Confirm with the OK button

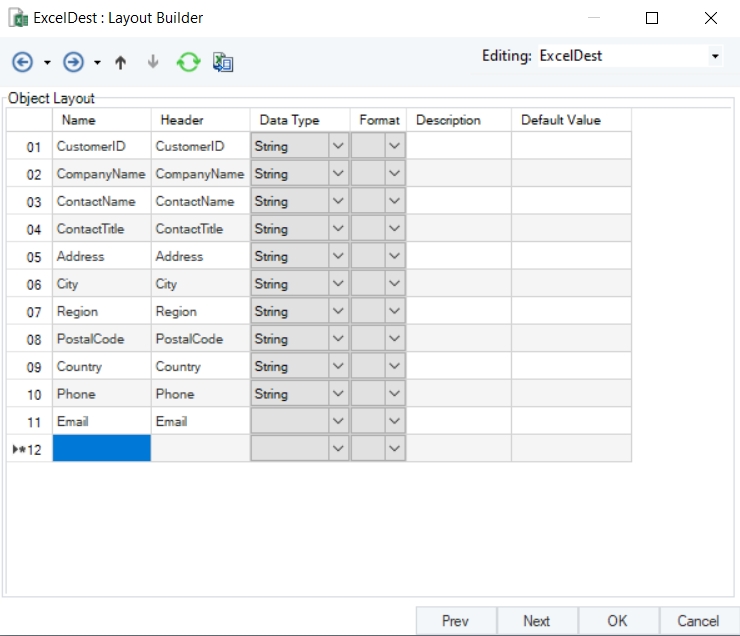[x=617, y=621]
